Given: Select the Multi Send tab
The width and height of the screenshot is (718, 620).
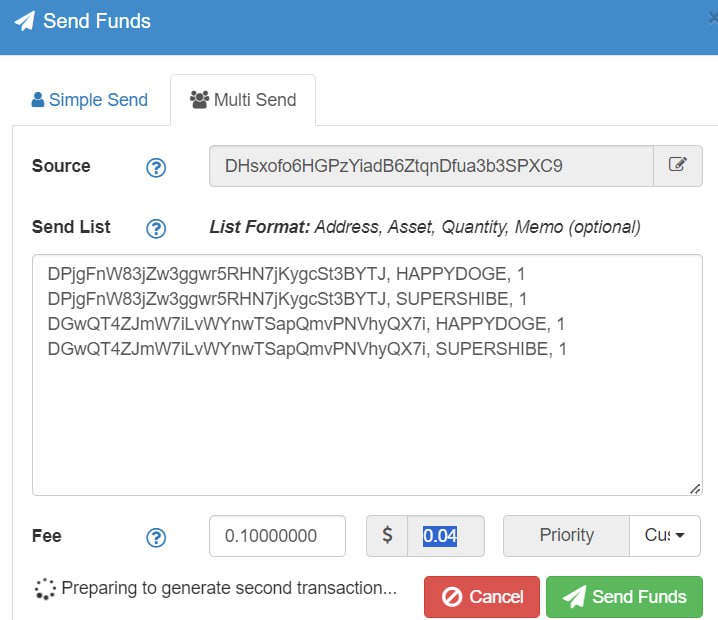Looking at the screenshot, I should click(x=243, y=100).
